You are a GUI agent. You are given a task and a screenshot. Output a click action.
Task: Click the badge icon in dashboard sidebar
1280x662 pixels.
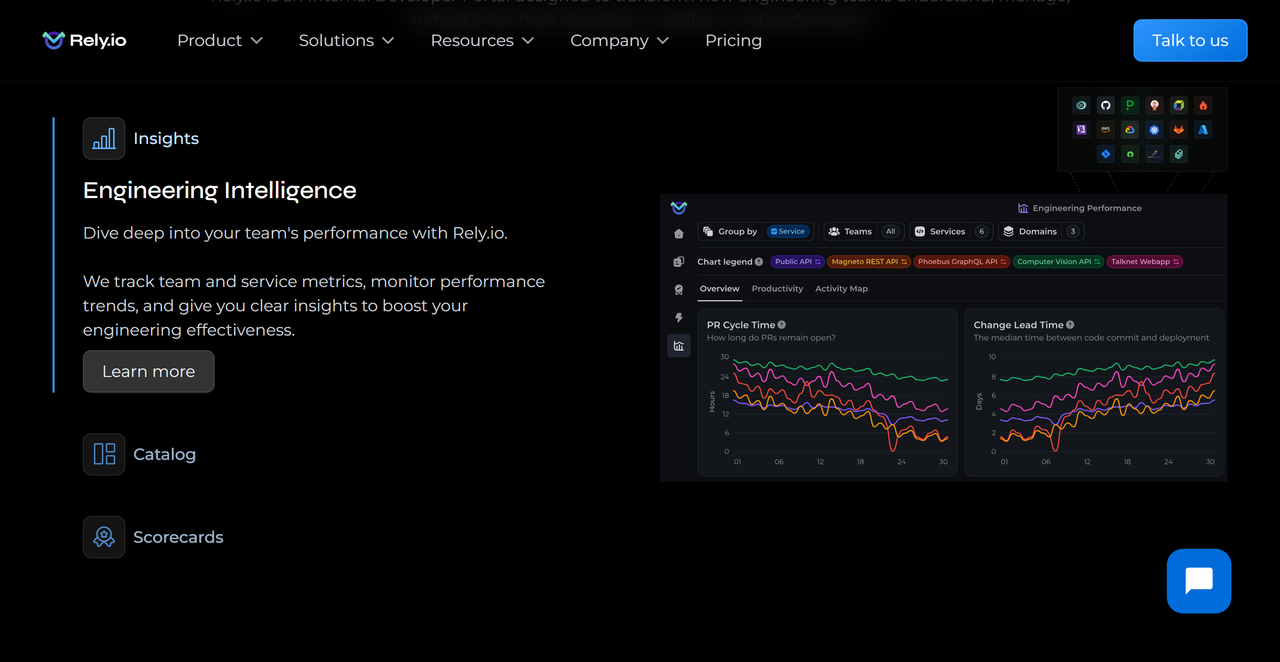[679, 290]
